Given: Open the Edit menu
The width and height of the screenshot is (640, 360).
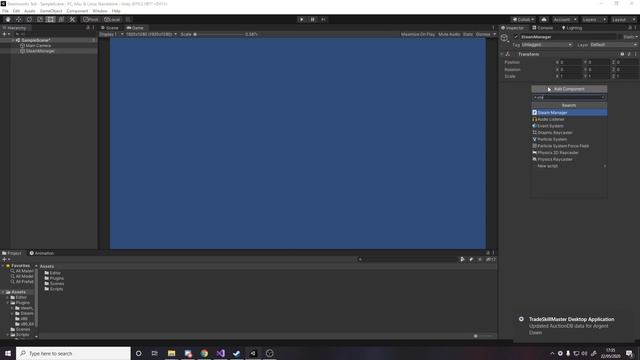Looking at the screenshot, I should pyautogui.click(x=16, y=11).
